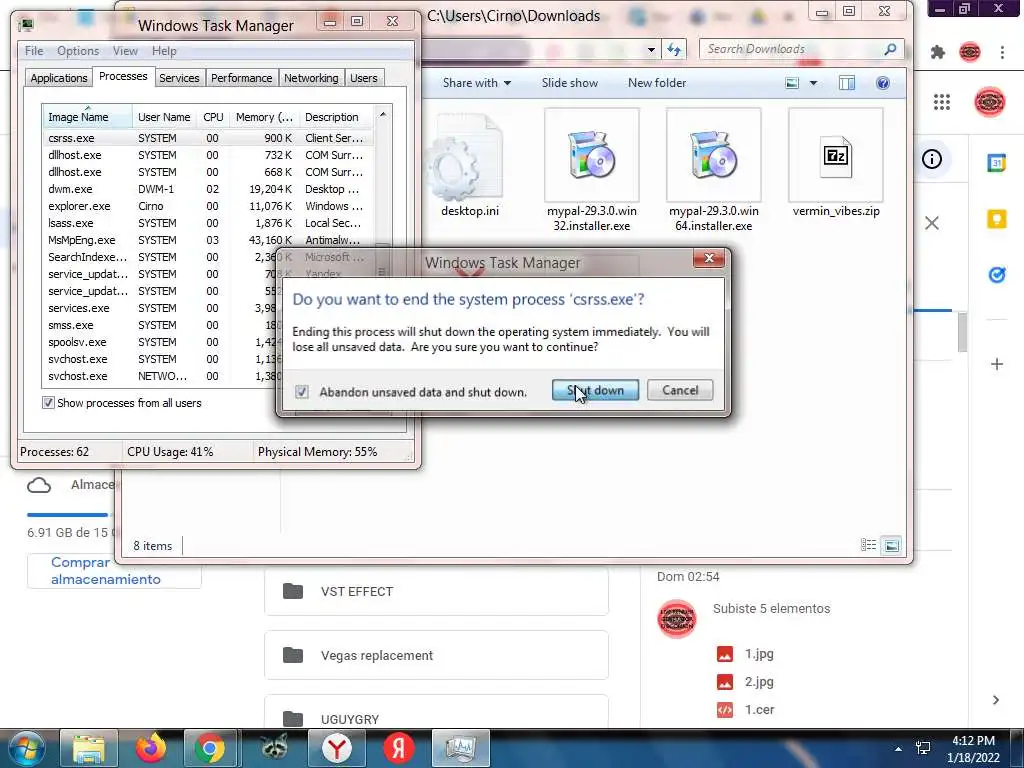This screenshot has width=1024, height=768.
Task: Click the info details icon in Drive
Action: pos(932,159)
